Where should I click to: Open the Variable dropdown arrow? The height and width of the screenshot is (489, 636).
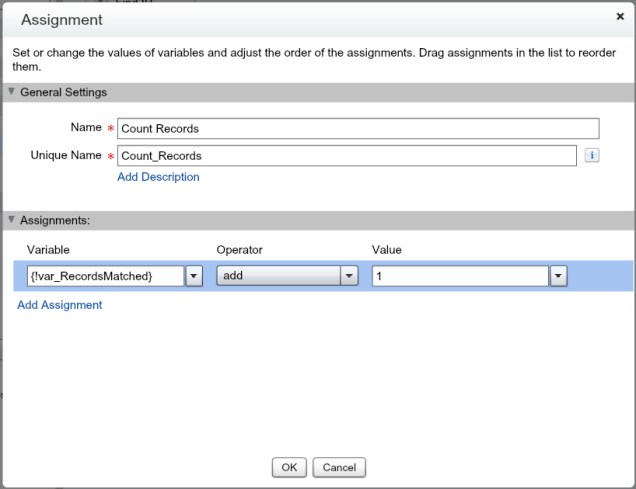pos(194,276)
